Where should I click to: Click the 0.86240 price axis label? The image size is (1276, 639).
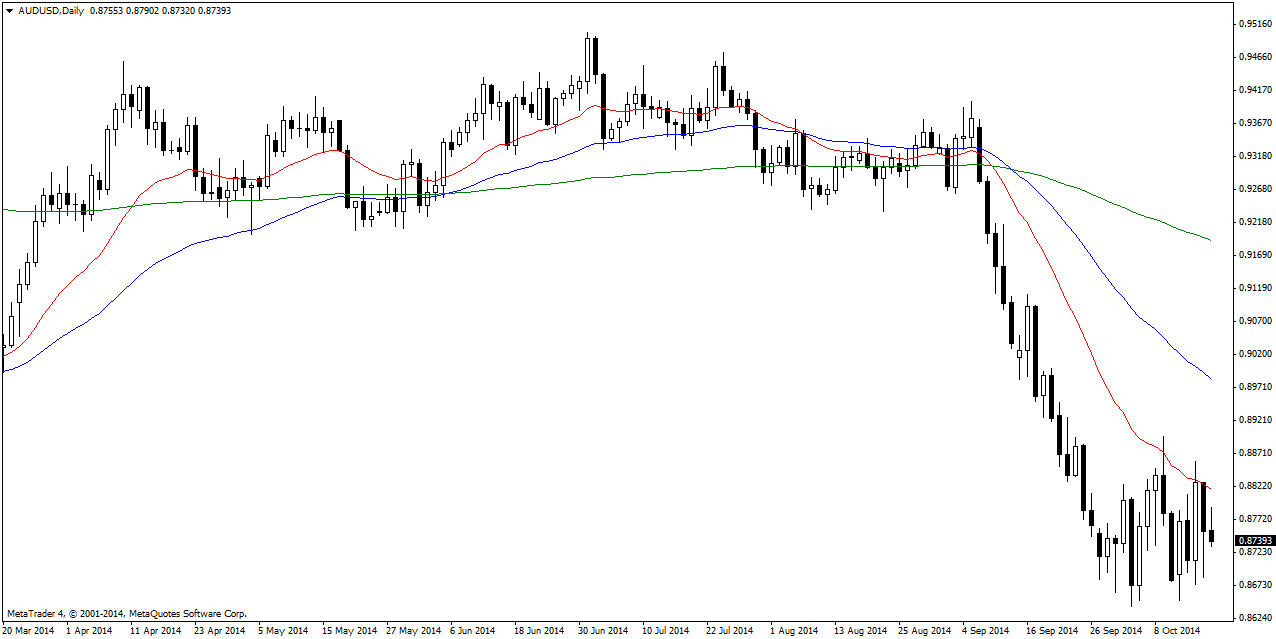(1255, 617)
